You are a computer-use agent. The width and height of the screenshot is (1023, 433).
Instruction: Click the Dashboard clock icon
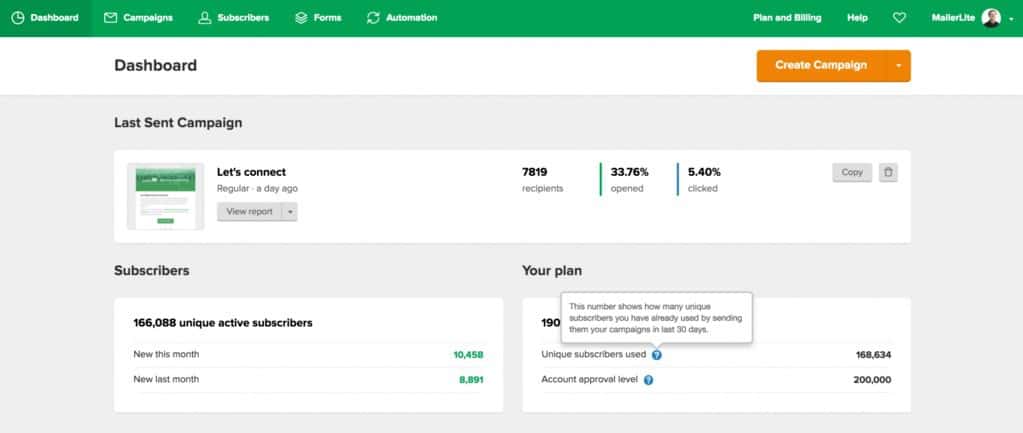pos(18,18)
